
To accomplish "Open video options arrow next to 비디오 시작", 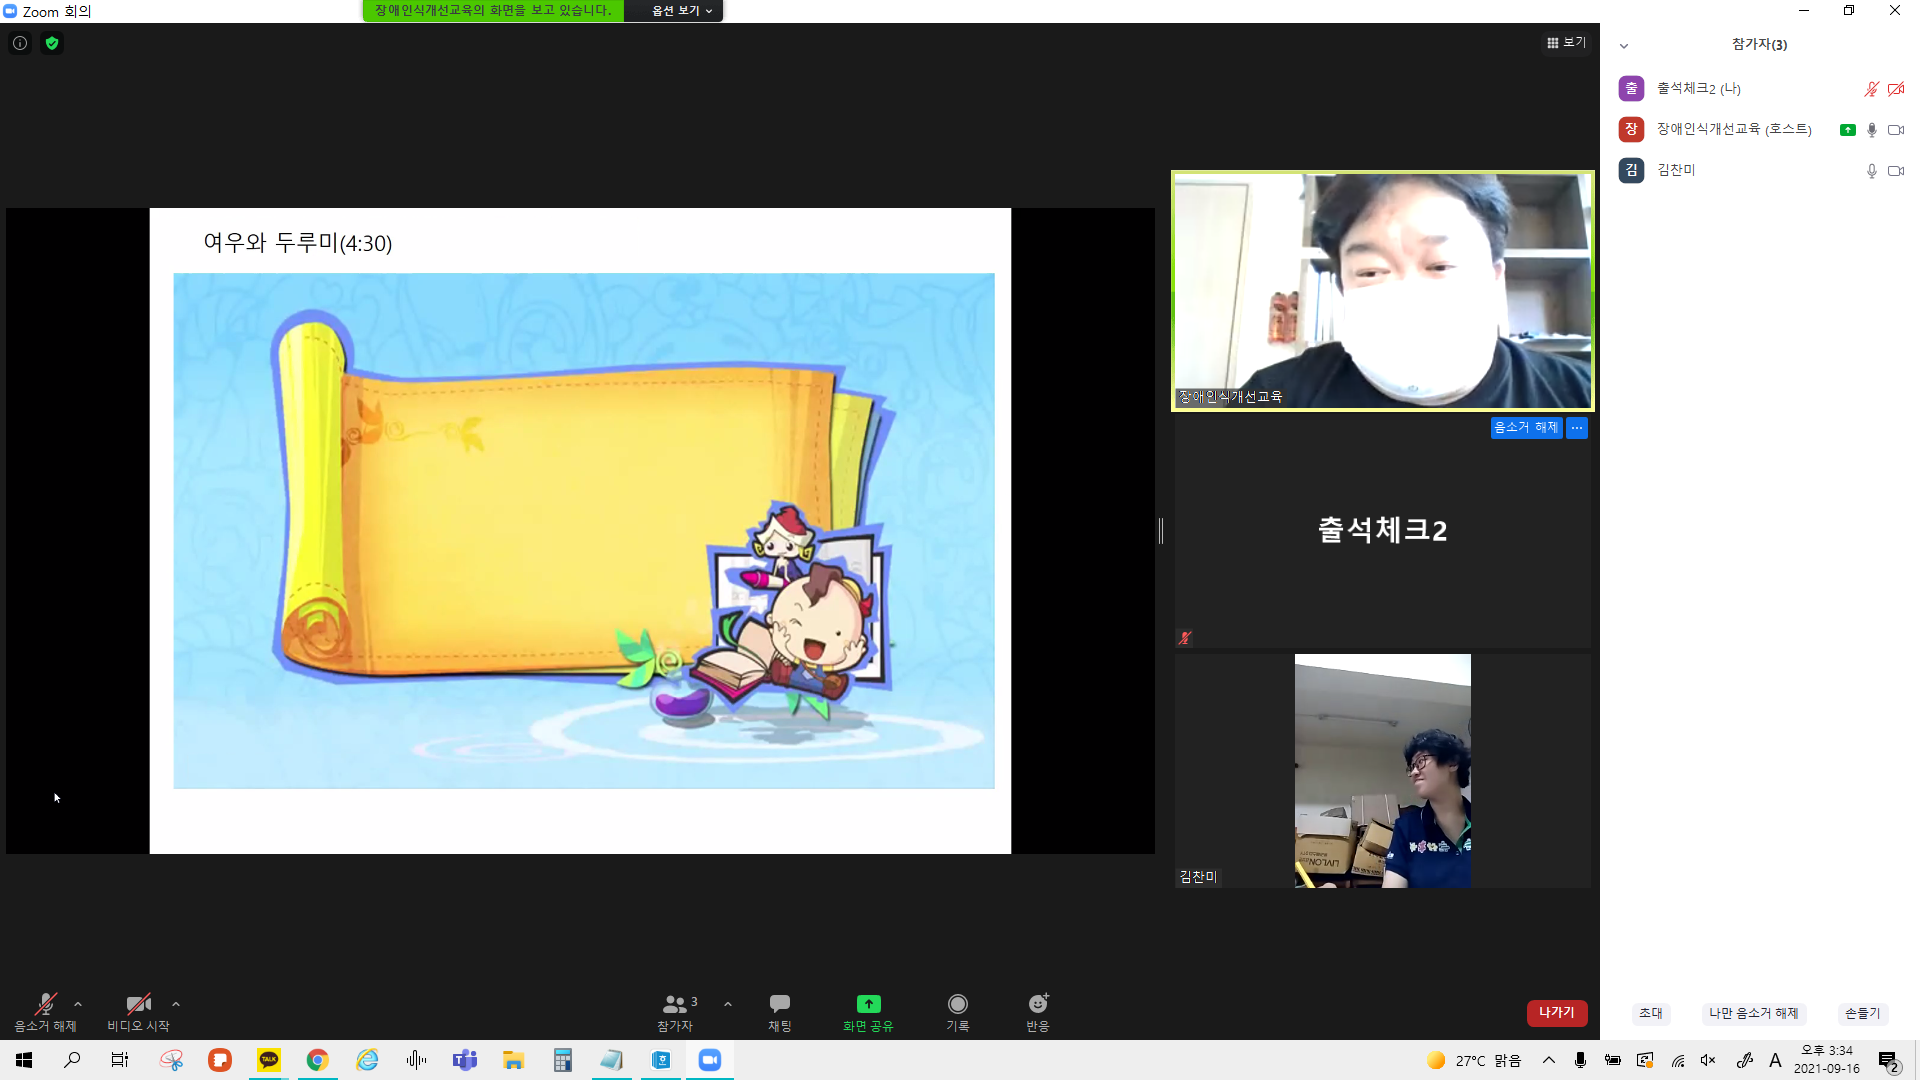I will tap(176, 1004).
